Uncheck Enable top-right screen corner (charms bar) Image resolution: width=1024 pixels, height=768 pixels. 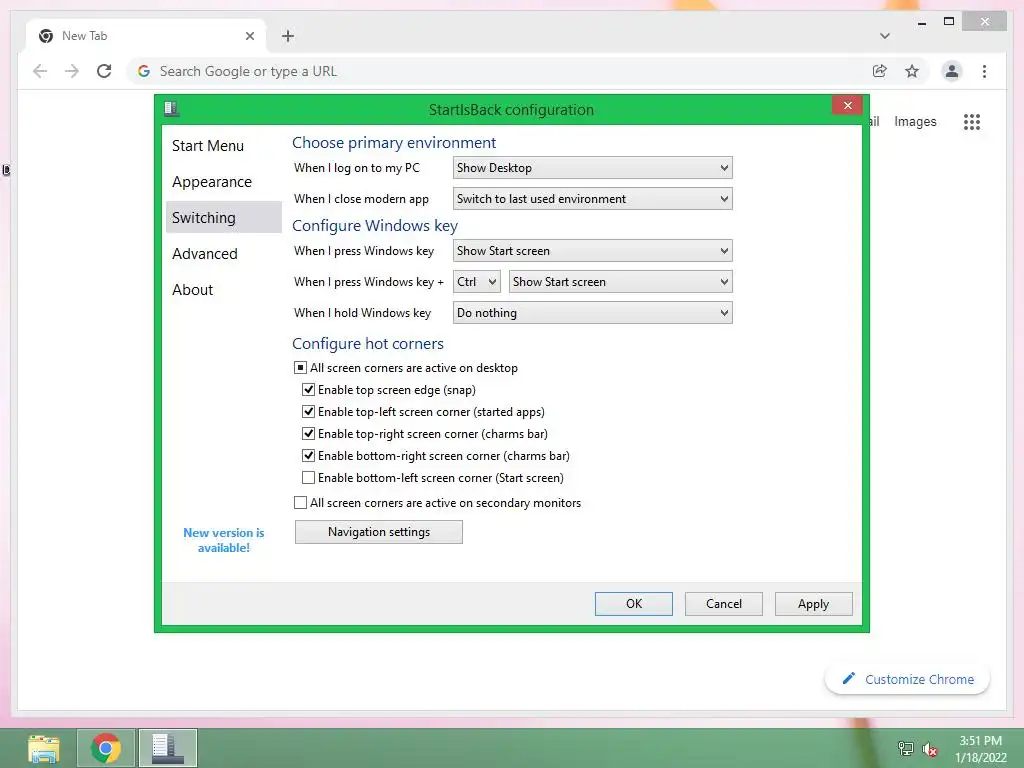click(x=308, y=434)
